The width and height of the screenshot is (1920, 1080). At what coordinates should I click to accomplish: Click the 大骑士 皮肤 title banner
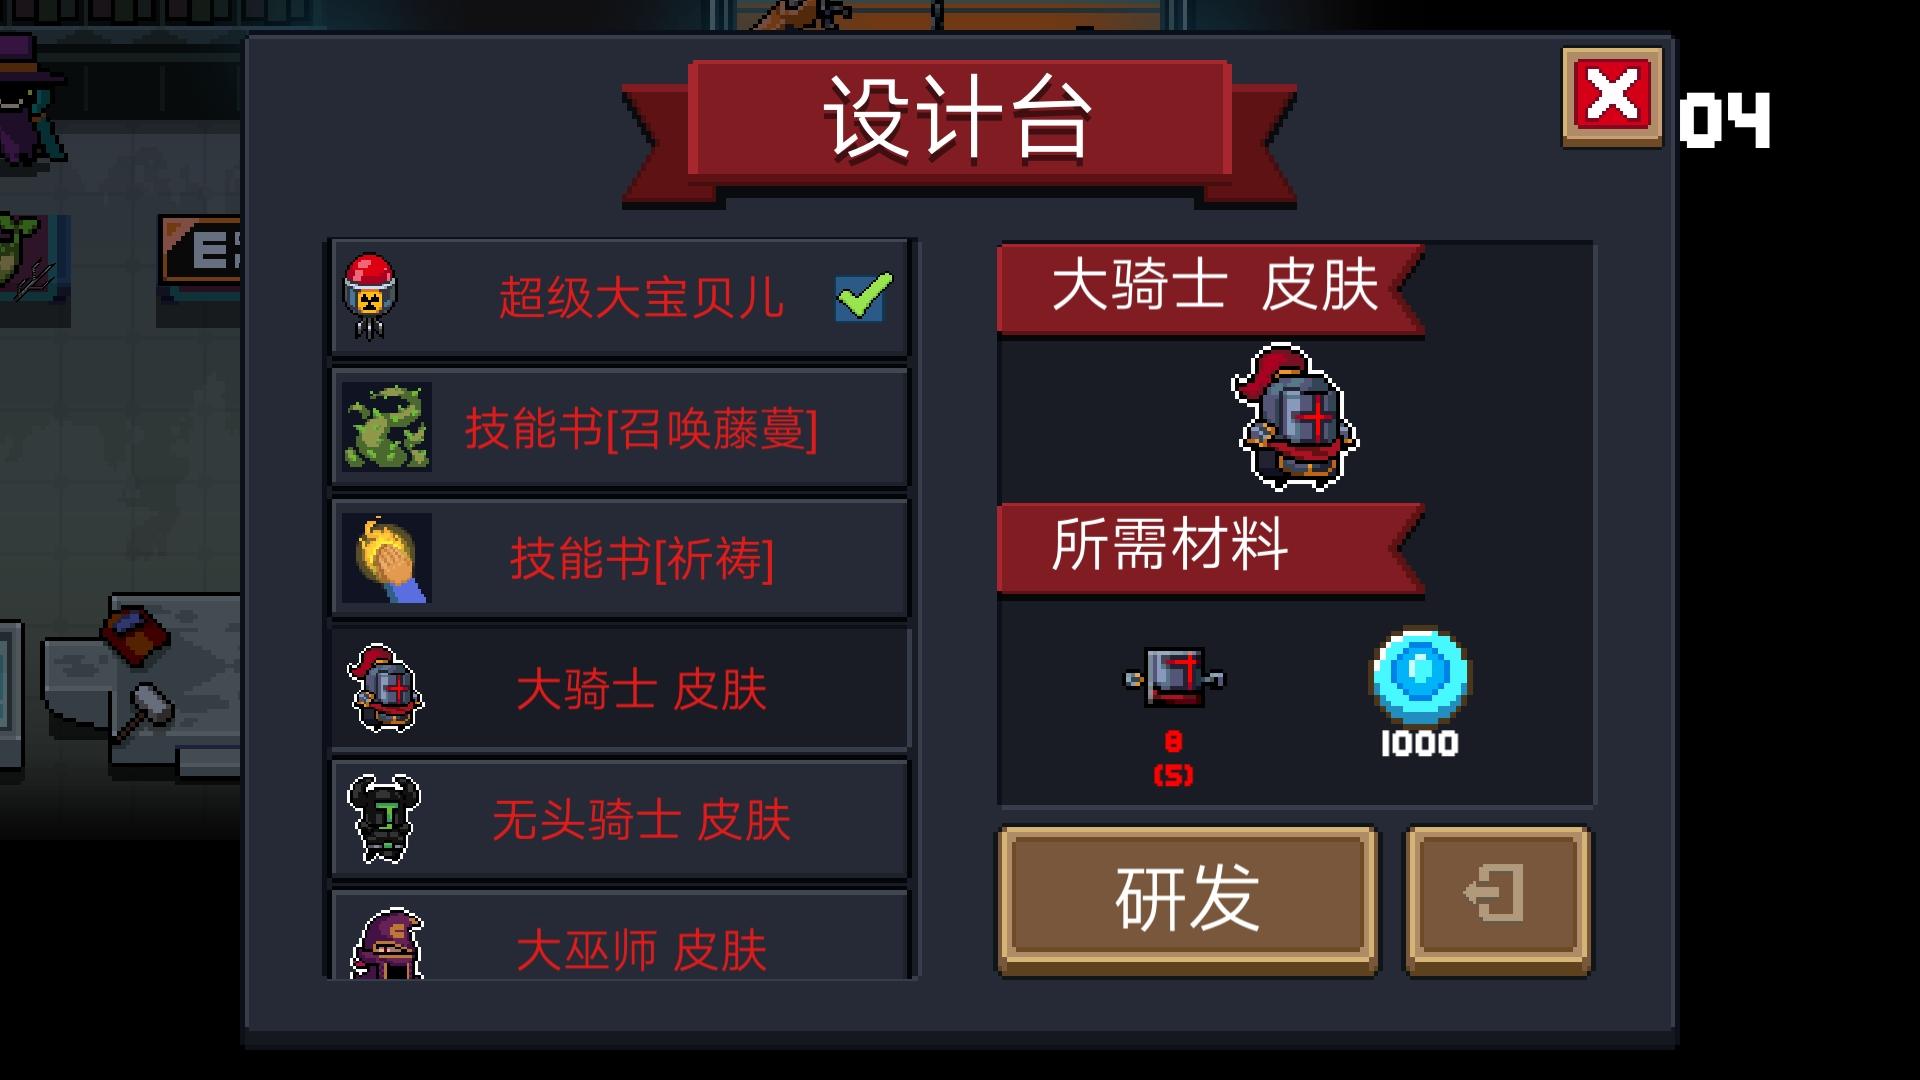click(1211, 288)
